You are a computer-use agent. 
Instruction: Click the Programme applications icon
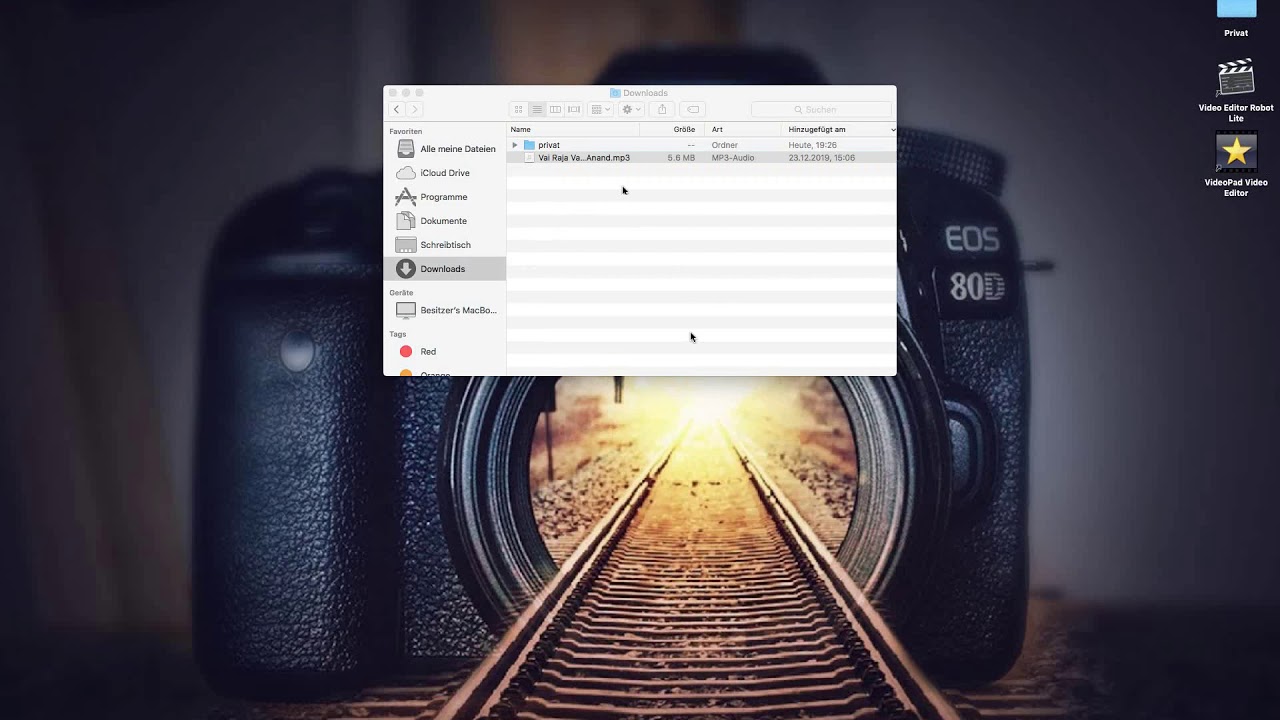405,197
